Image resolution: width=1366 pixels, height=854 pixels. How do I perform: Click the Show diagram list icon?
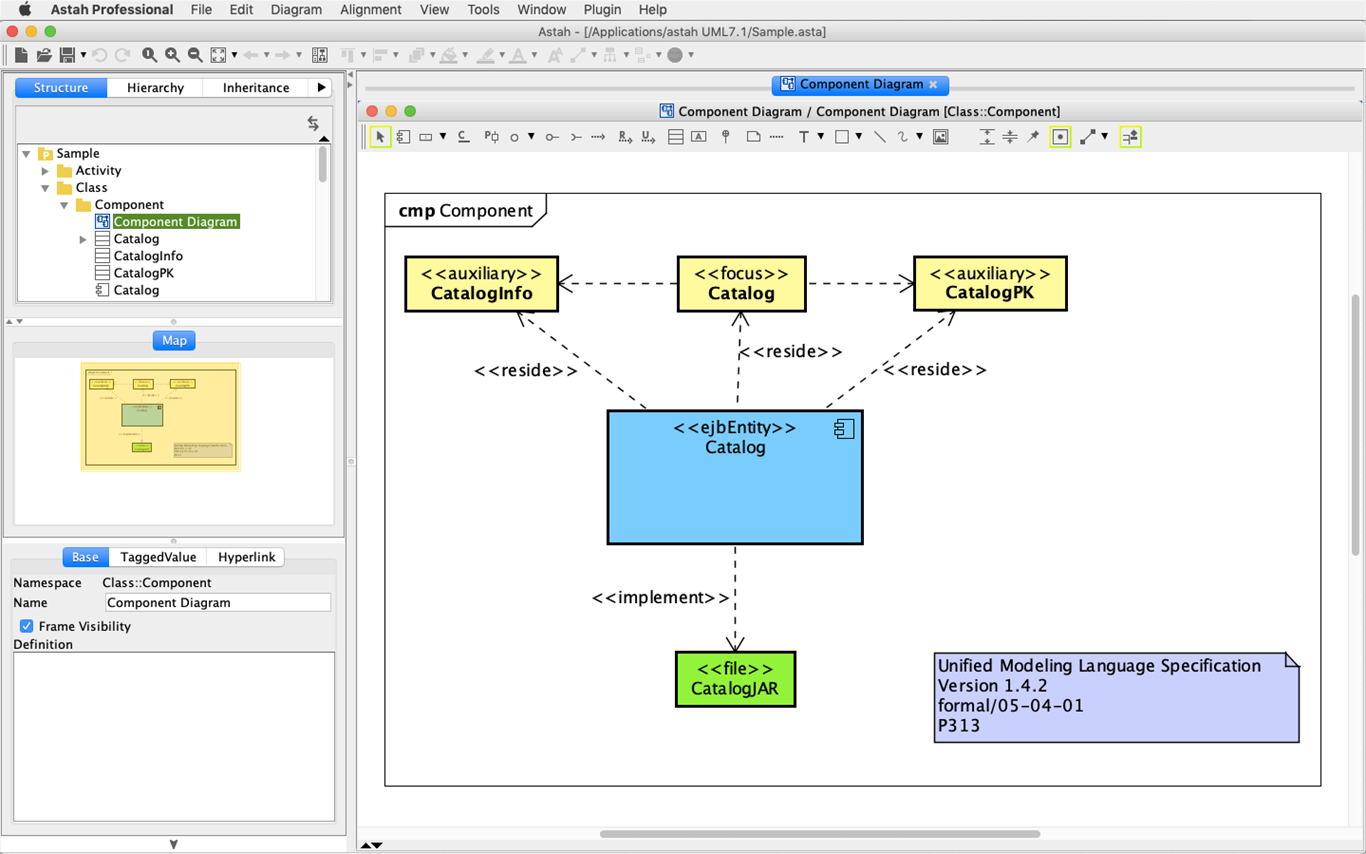click(319, 55)
